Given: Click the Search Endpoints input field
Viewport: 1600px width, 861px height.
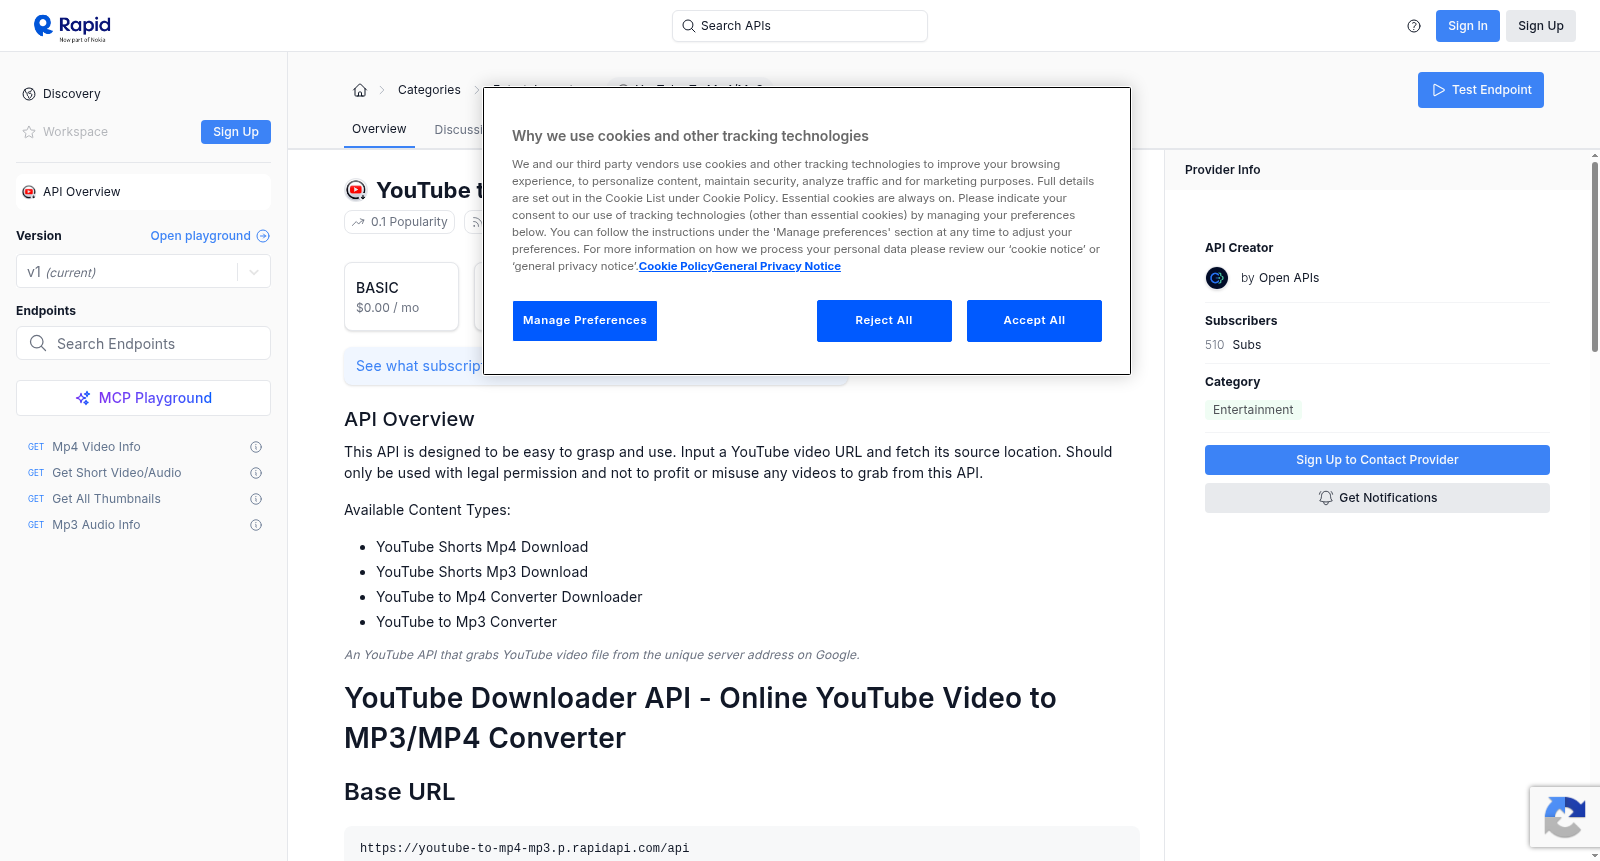Looking at the screenshot, I should [x=143, y=343].
